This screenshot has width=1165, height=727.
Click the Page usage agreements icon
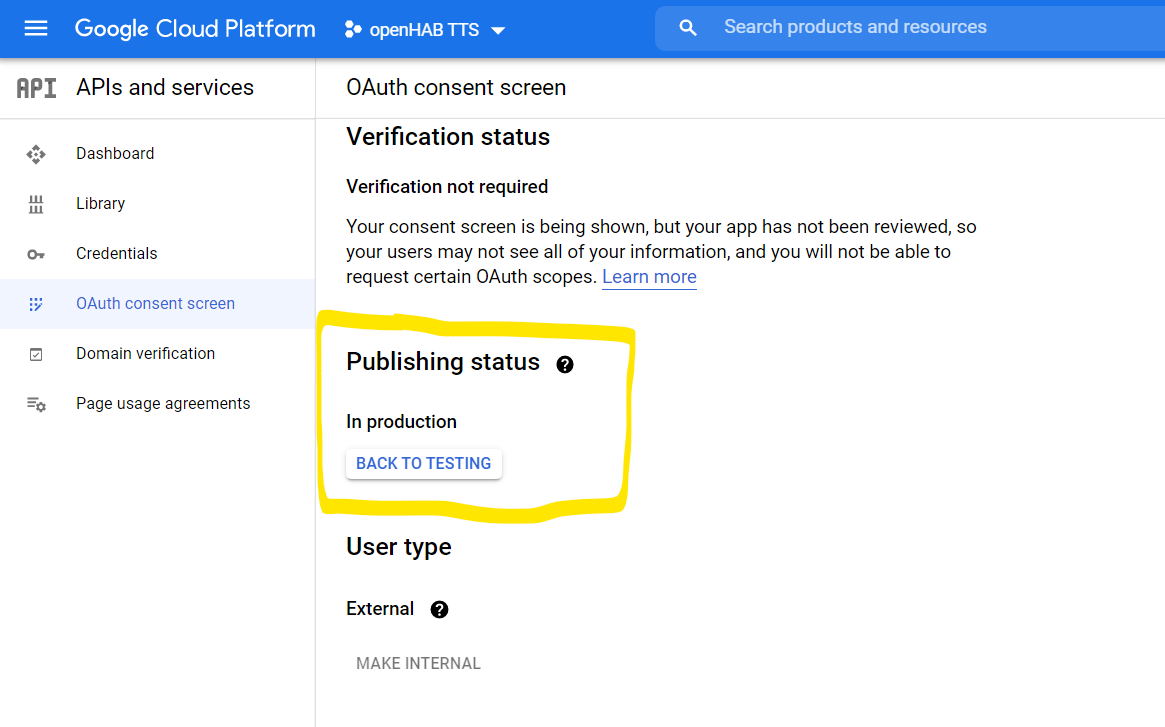pos(36,404)
